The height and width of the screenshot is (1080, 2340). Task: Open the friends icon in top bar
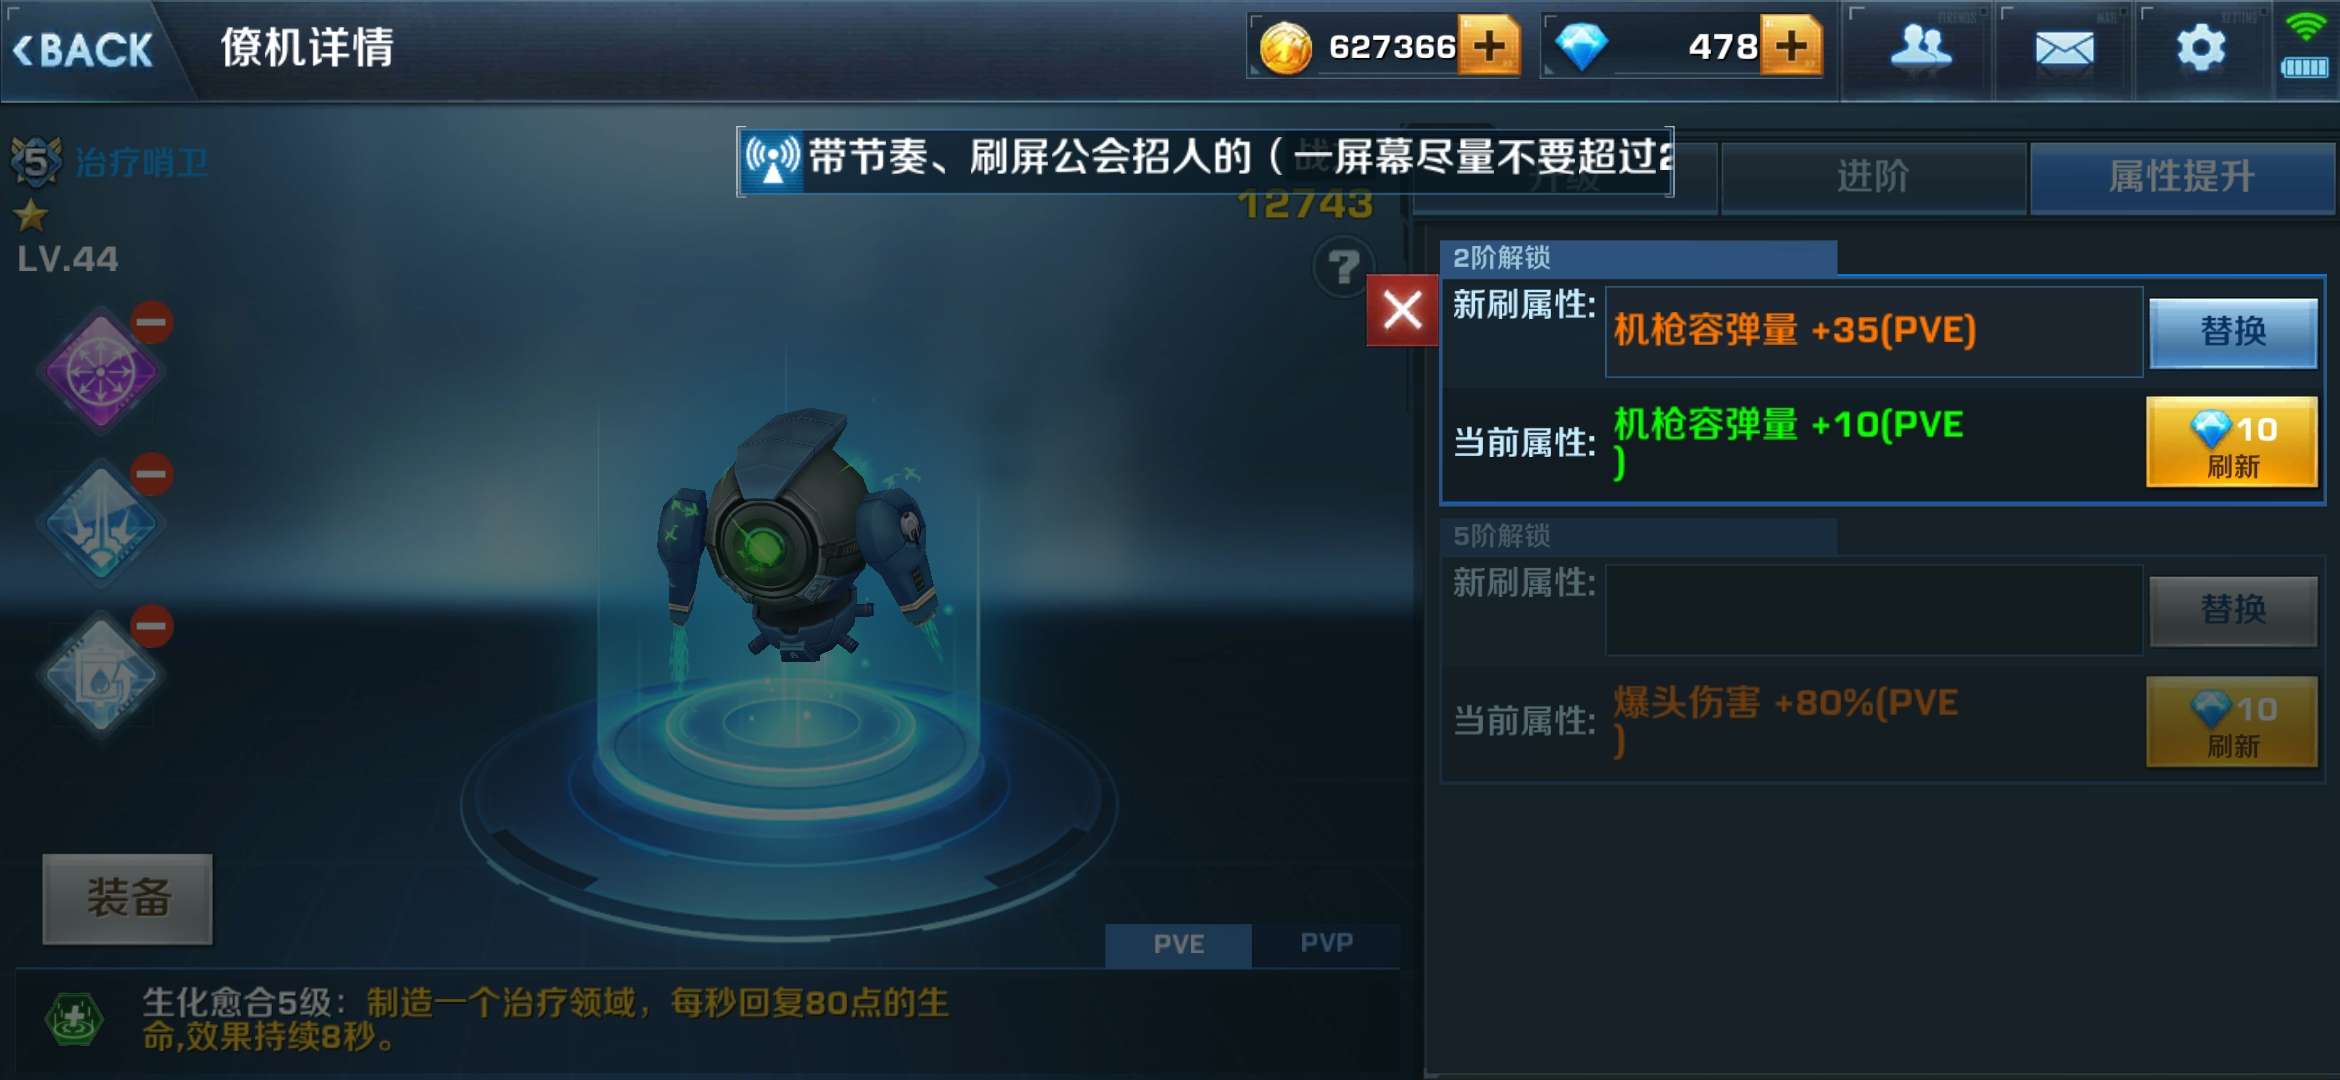tap(1919, 48)
